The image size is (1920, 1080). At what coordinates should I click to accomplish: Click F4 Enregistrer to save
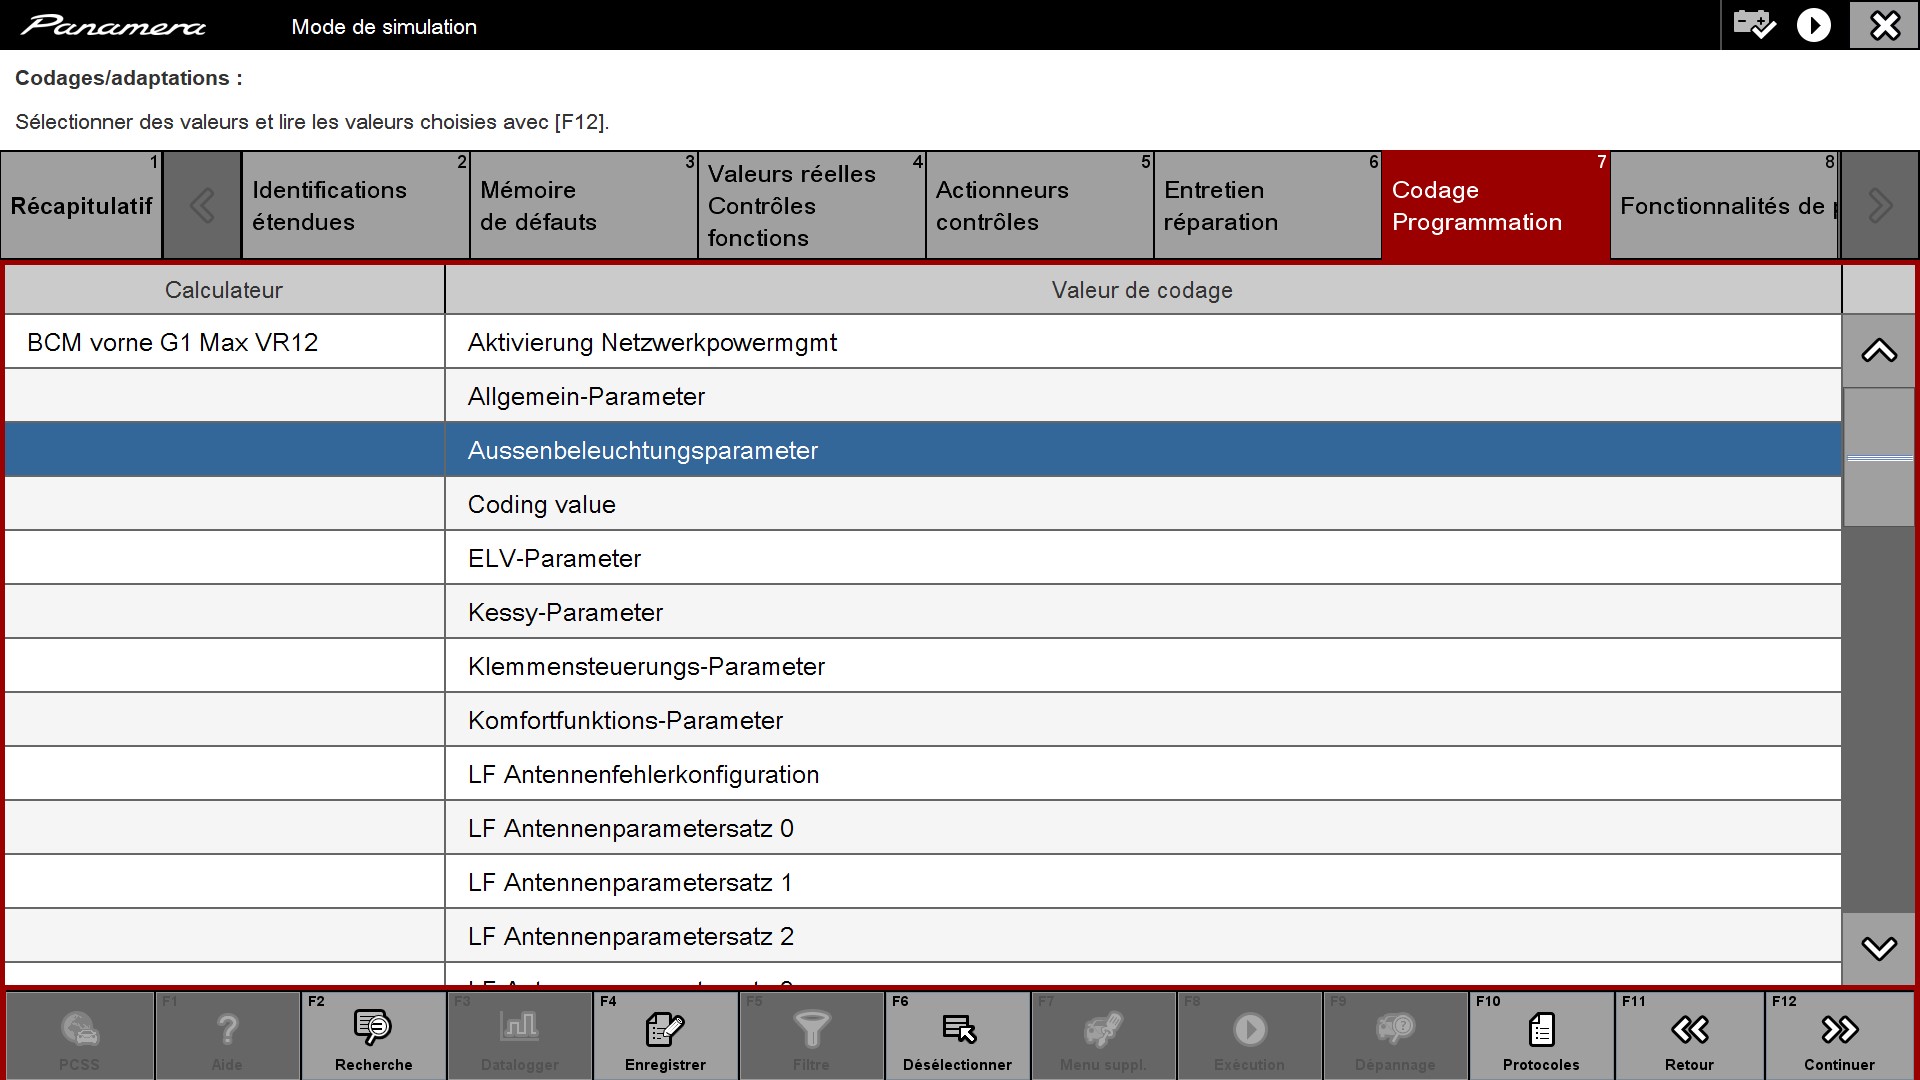pyautogui.click(x=665, y=1035)
